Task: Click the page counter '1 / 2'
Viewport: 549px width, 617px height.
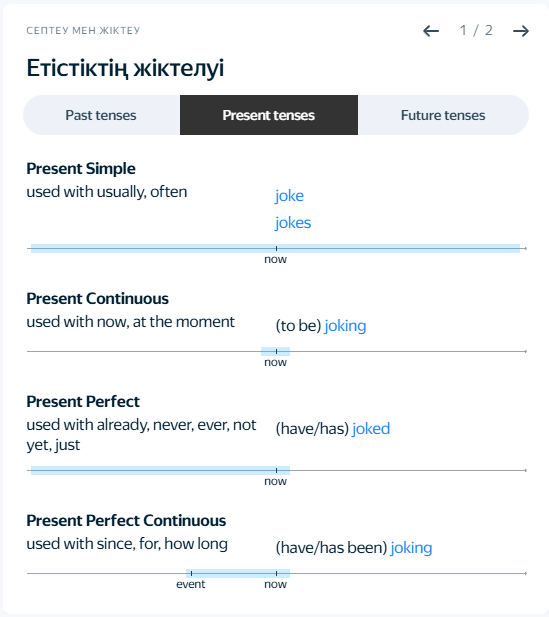Action: [476, 30]
